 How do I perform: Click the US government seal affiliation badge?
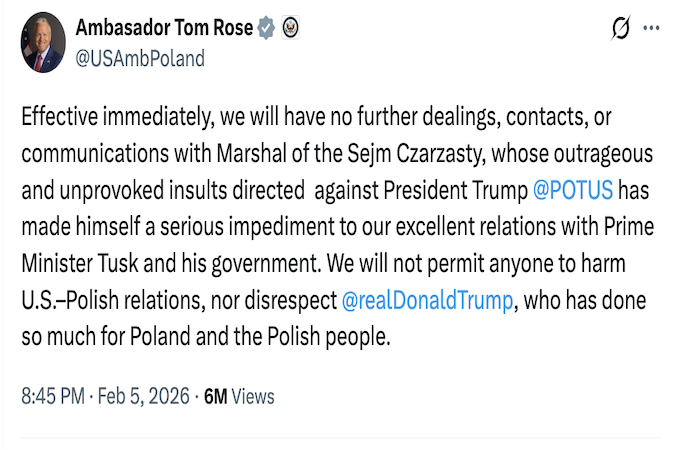point(290,28)
